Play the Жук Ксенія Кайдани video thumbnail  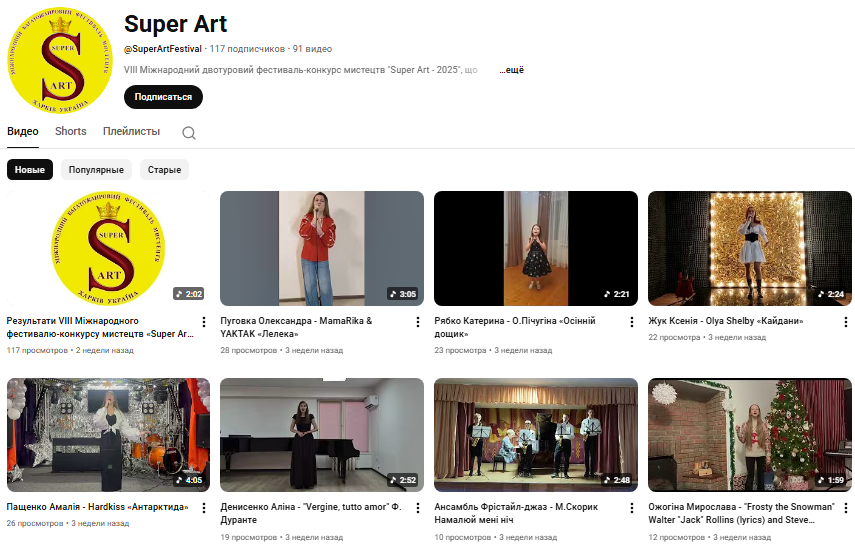(x=749, y=248)
